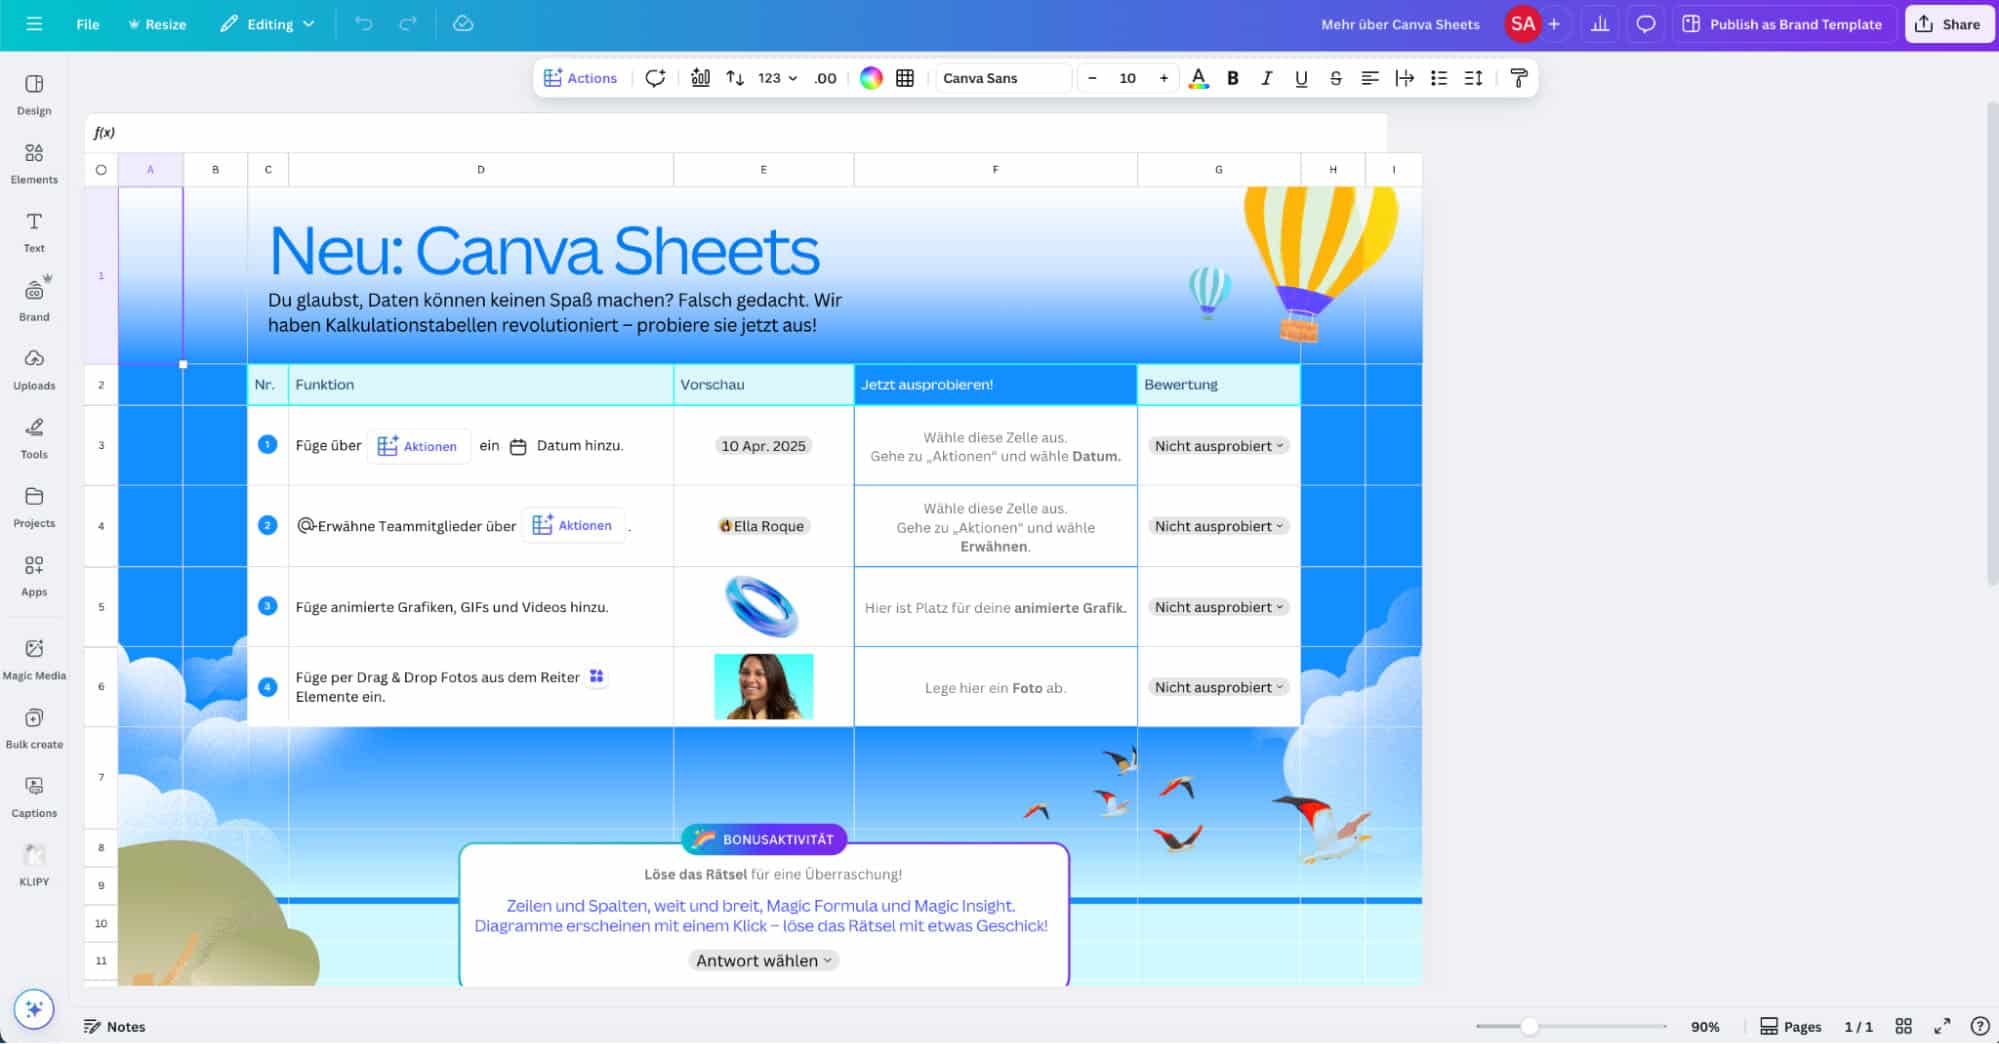Toggle text alignment button
This screenshot has width=1999, height=1044.
pos(1370,78)
